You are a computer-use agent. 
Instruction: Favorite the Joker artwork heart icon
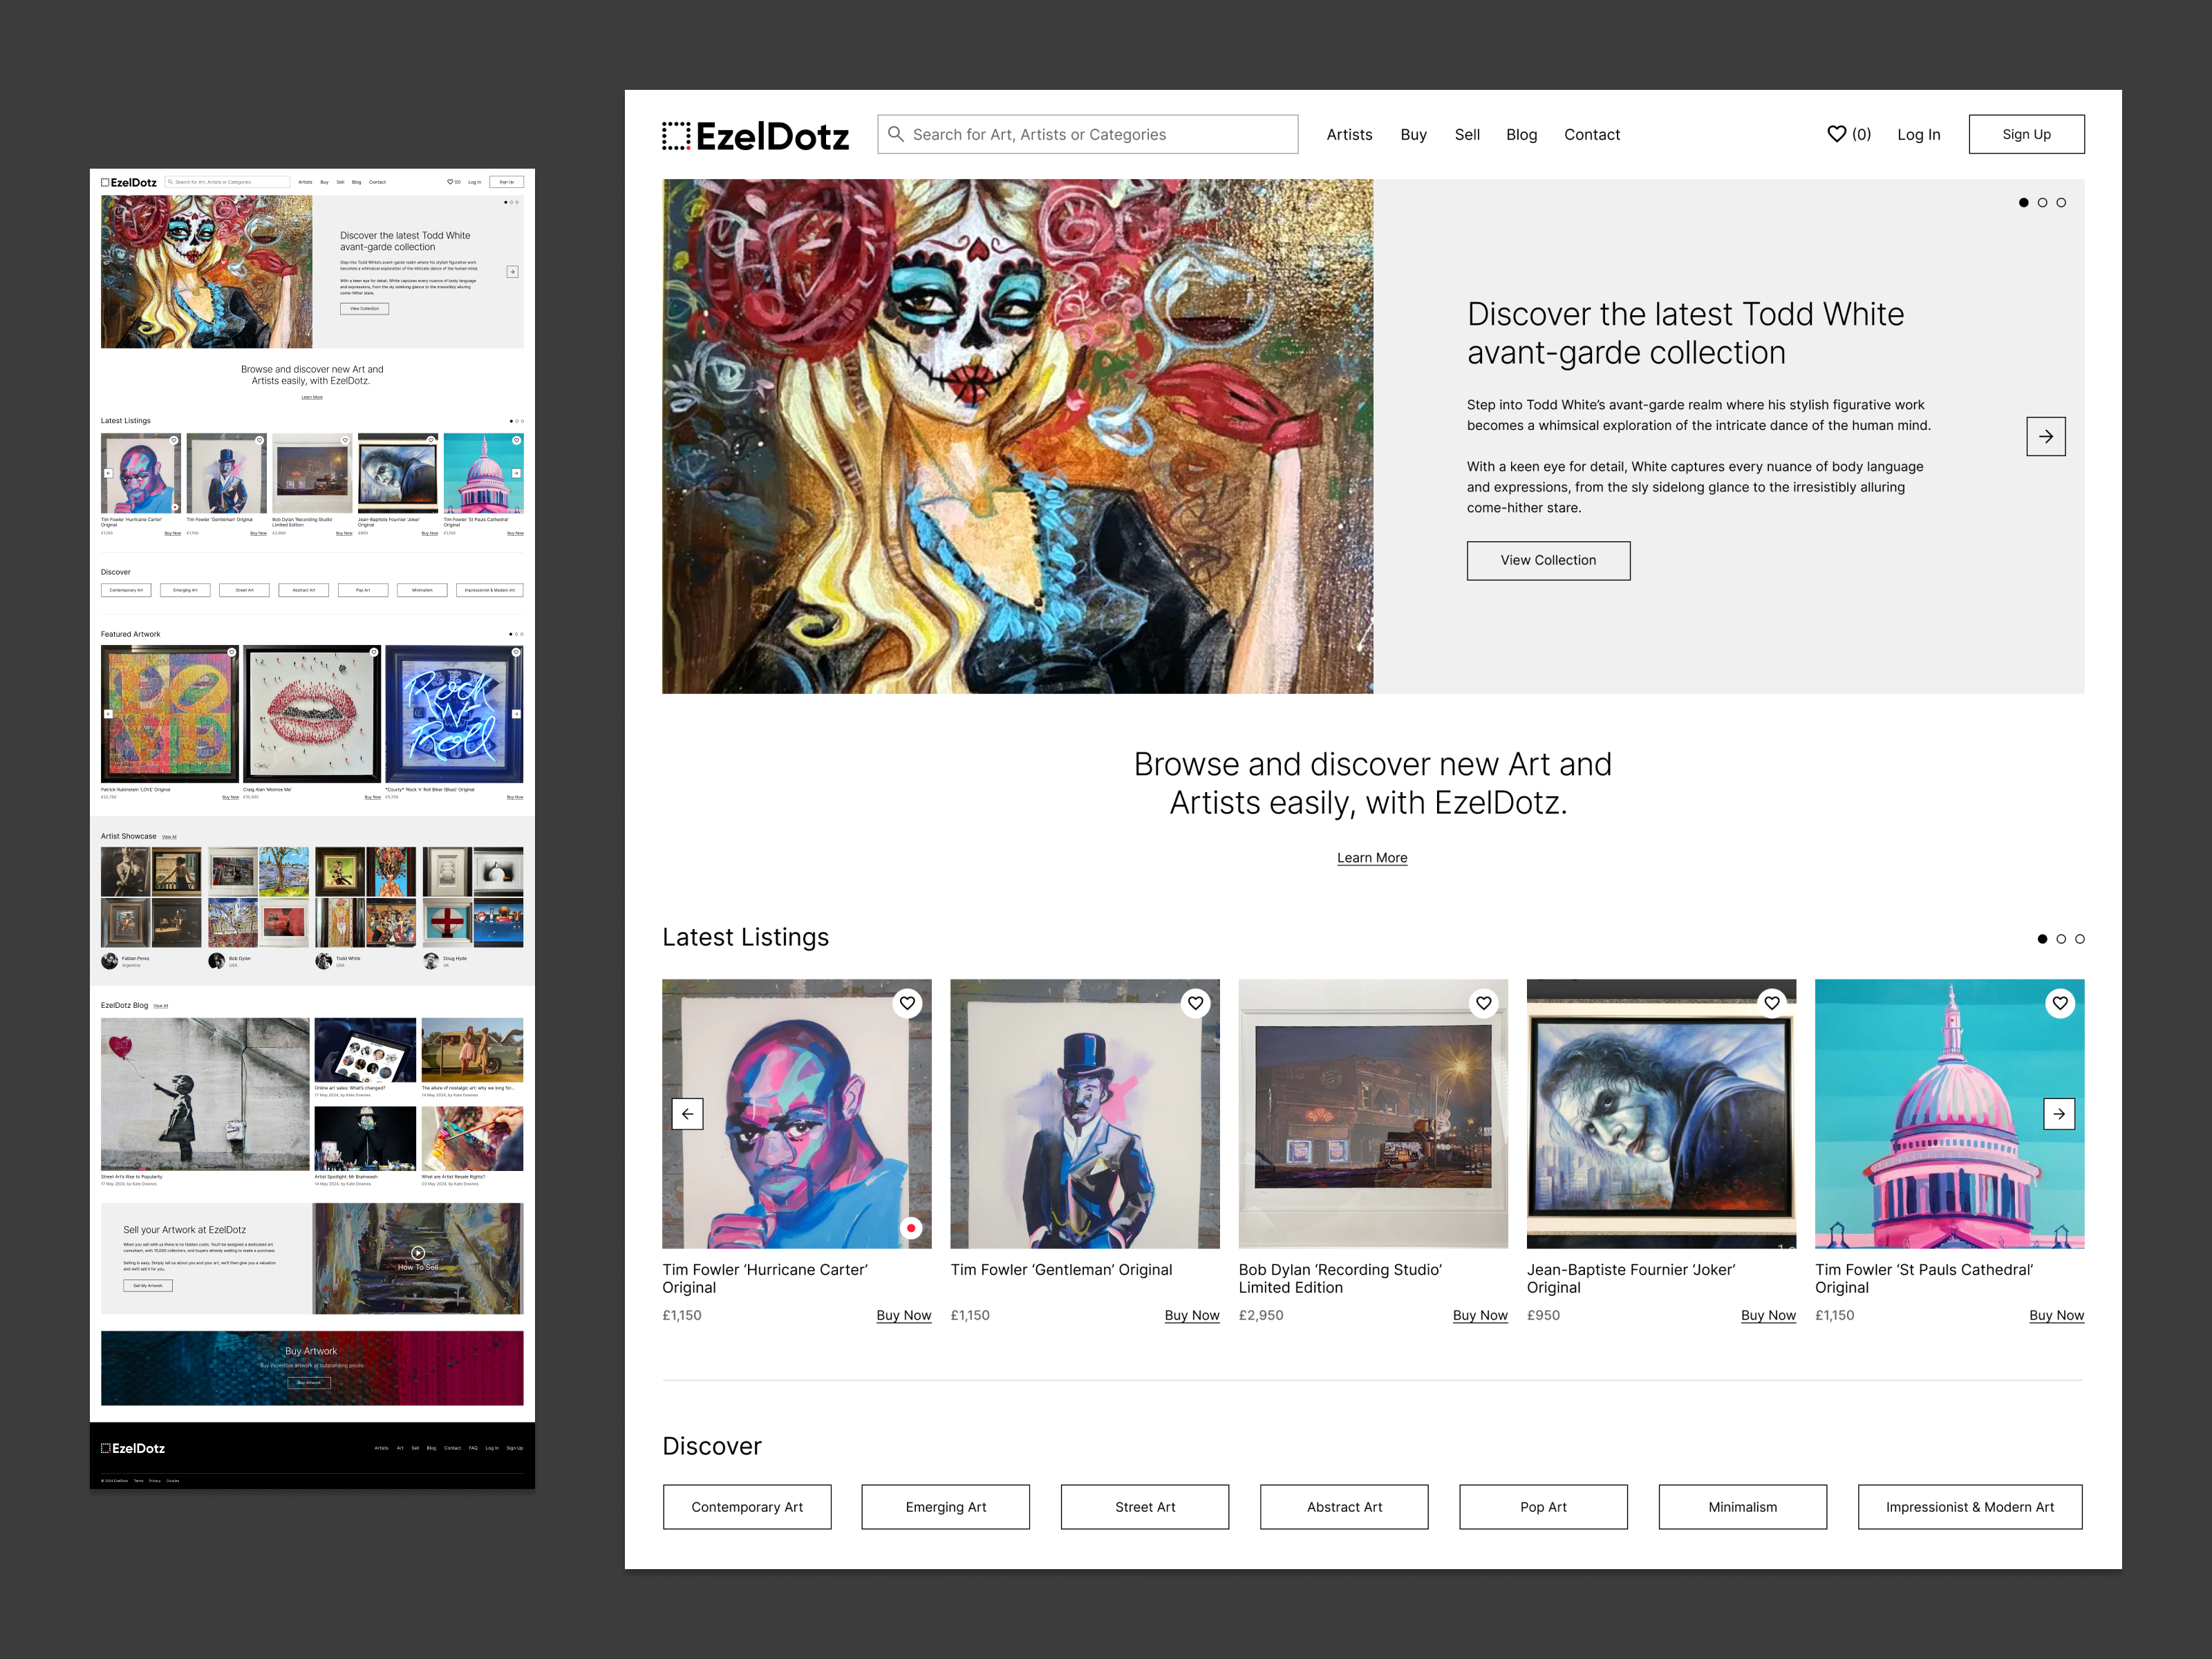1771,1003
